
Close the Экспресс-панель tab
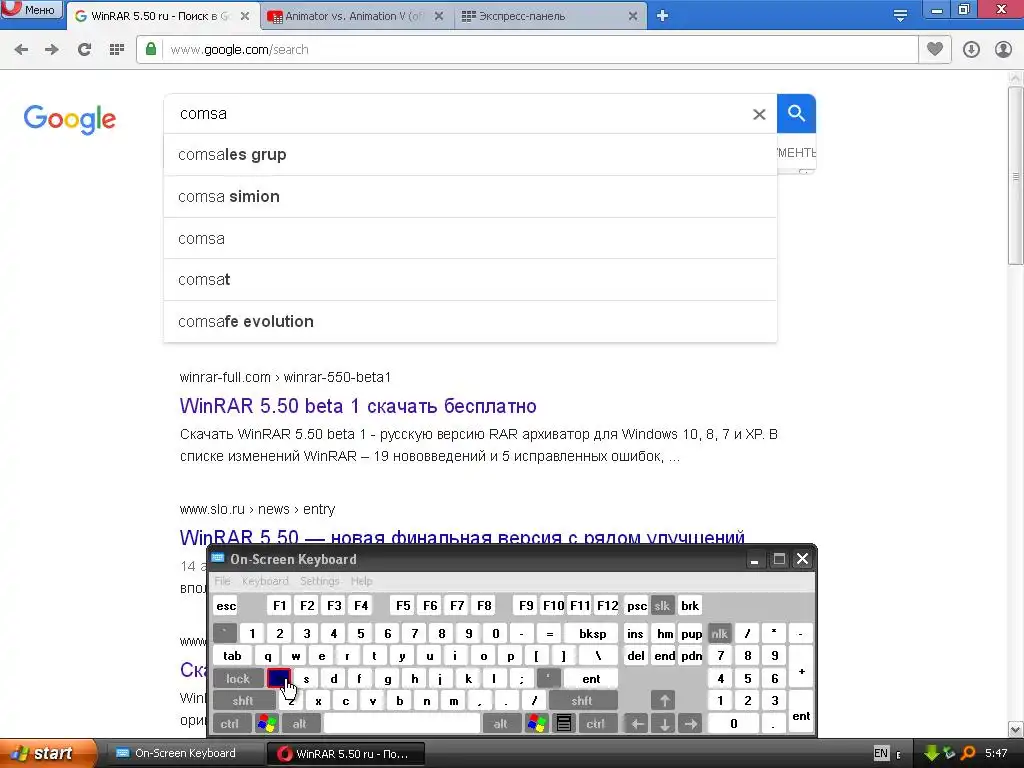pyautogui.click(x=633, y=16)
